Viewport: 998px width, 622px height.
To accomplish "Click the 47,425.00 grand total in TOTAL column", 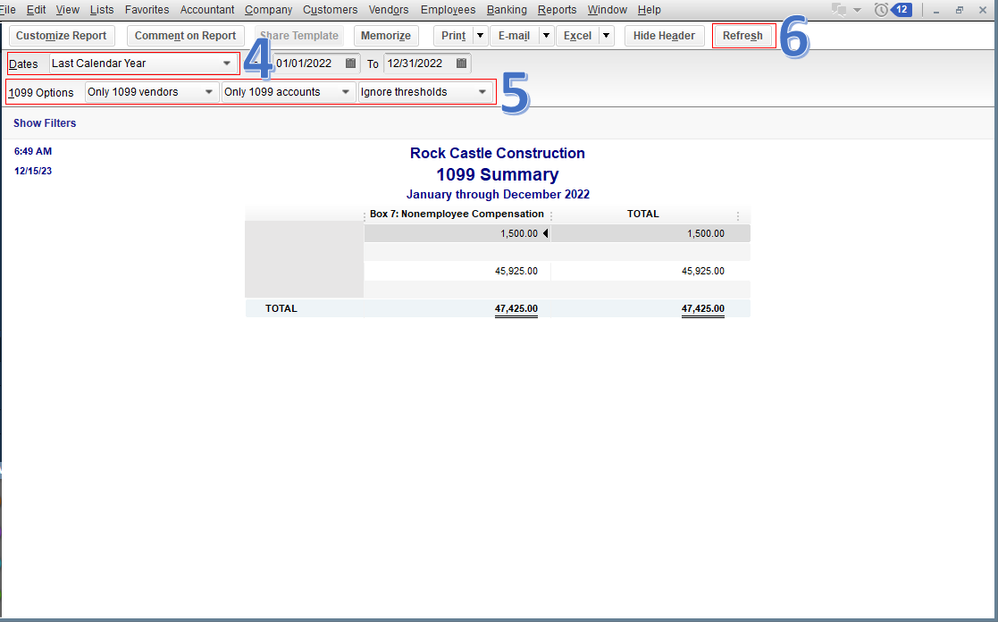I will [x=703, y=309].
